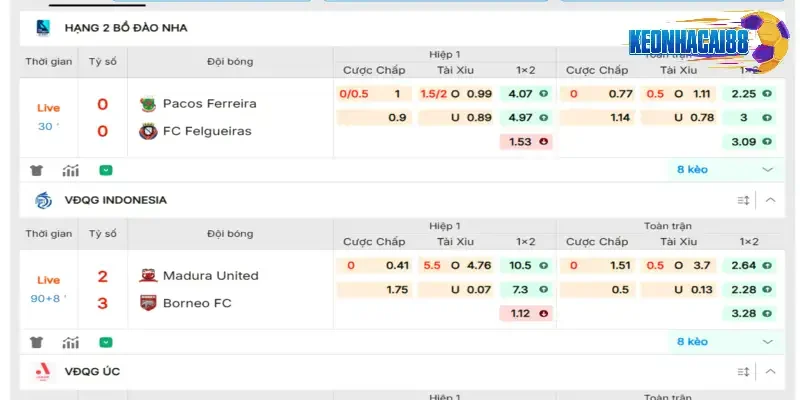
Task: Expand 8 kèo dropdown for Pacos Ferreira match
Action: (x=768, y=170)
